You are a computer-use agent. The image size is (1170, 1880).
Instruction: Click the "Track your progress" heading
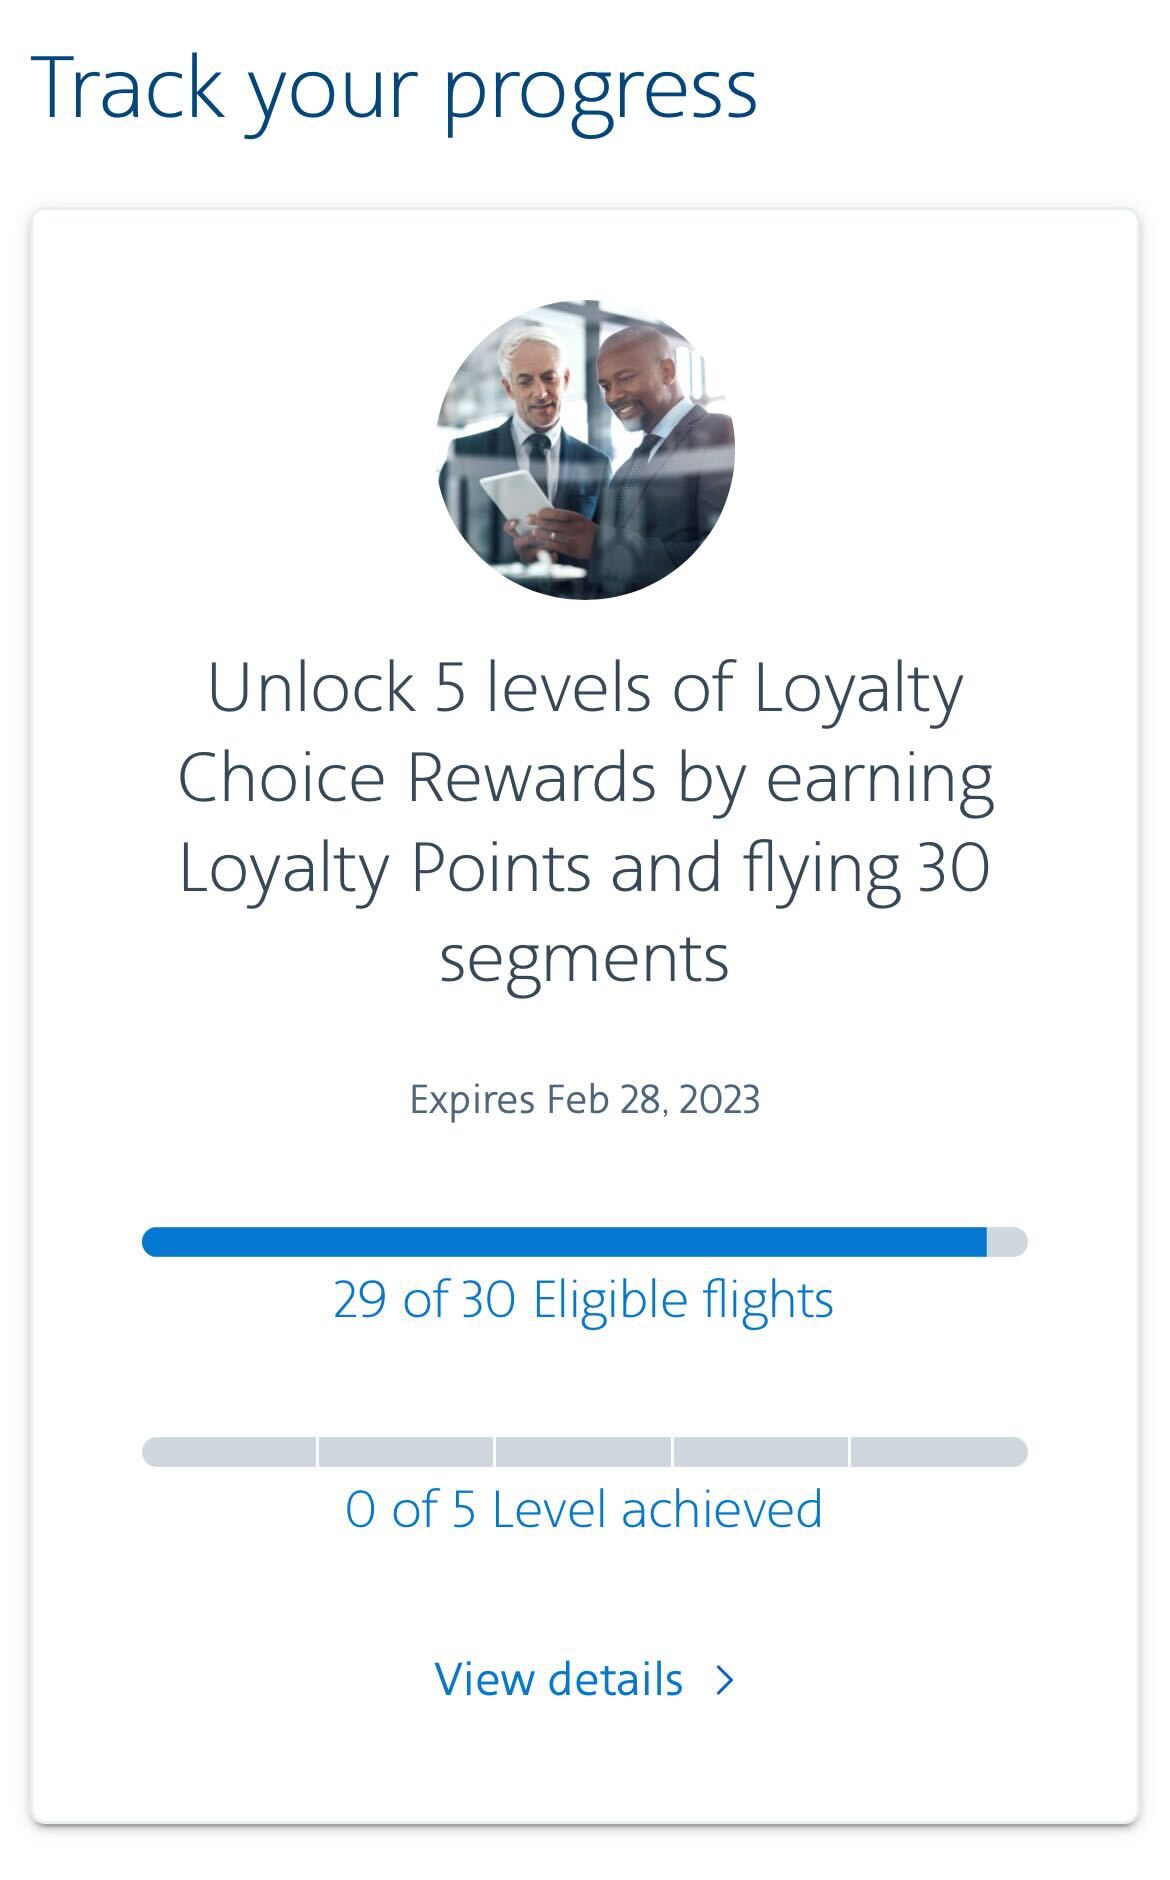(x=394, y=90)
